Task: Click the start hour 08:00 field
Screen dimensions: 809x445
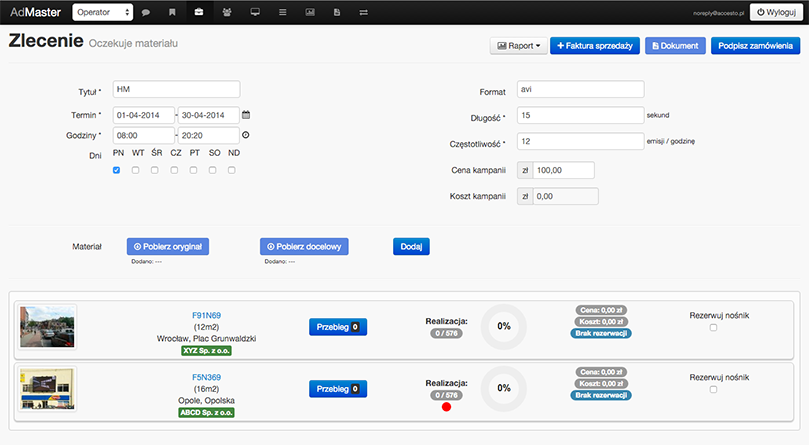Action: coord(143,135)
